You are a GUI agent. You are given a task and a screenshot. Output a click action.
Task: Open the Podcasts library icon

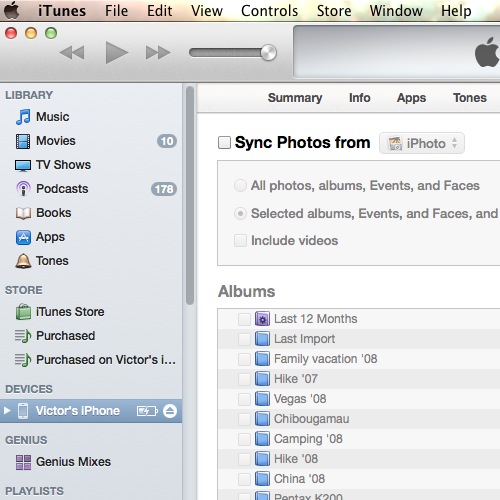[x=23, y=189]
